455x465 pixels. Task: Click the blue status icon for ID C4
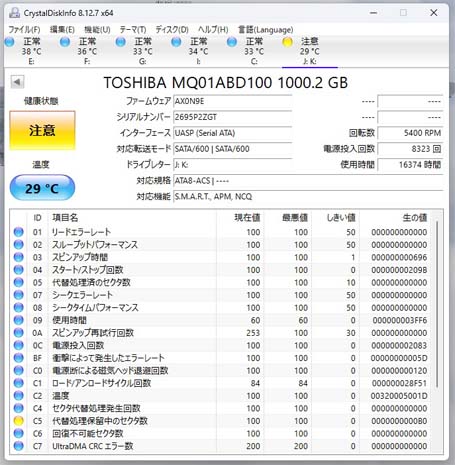coord(19,408)
